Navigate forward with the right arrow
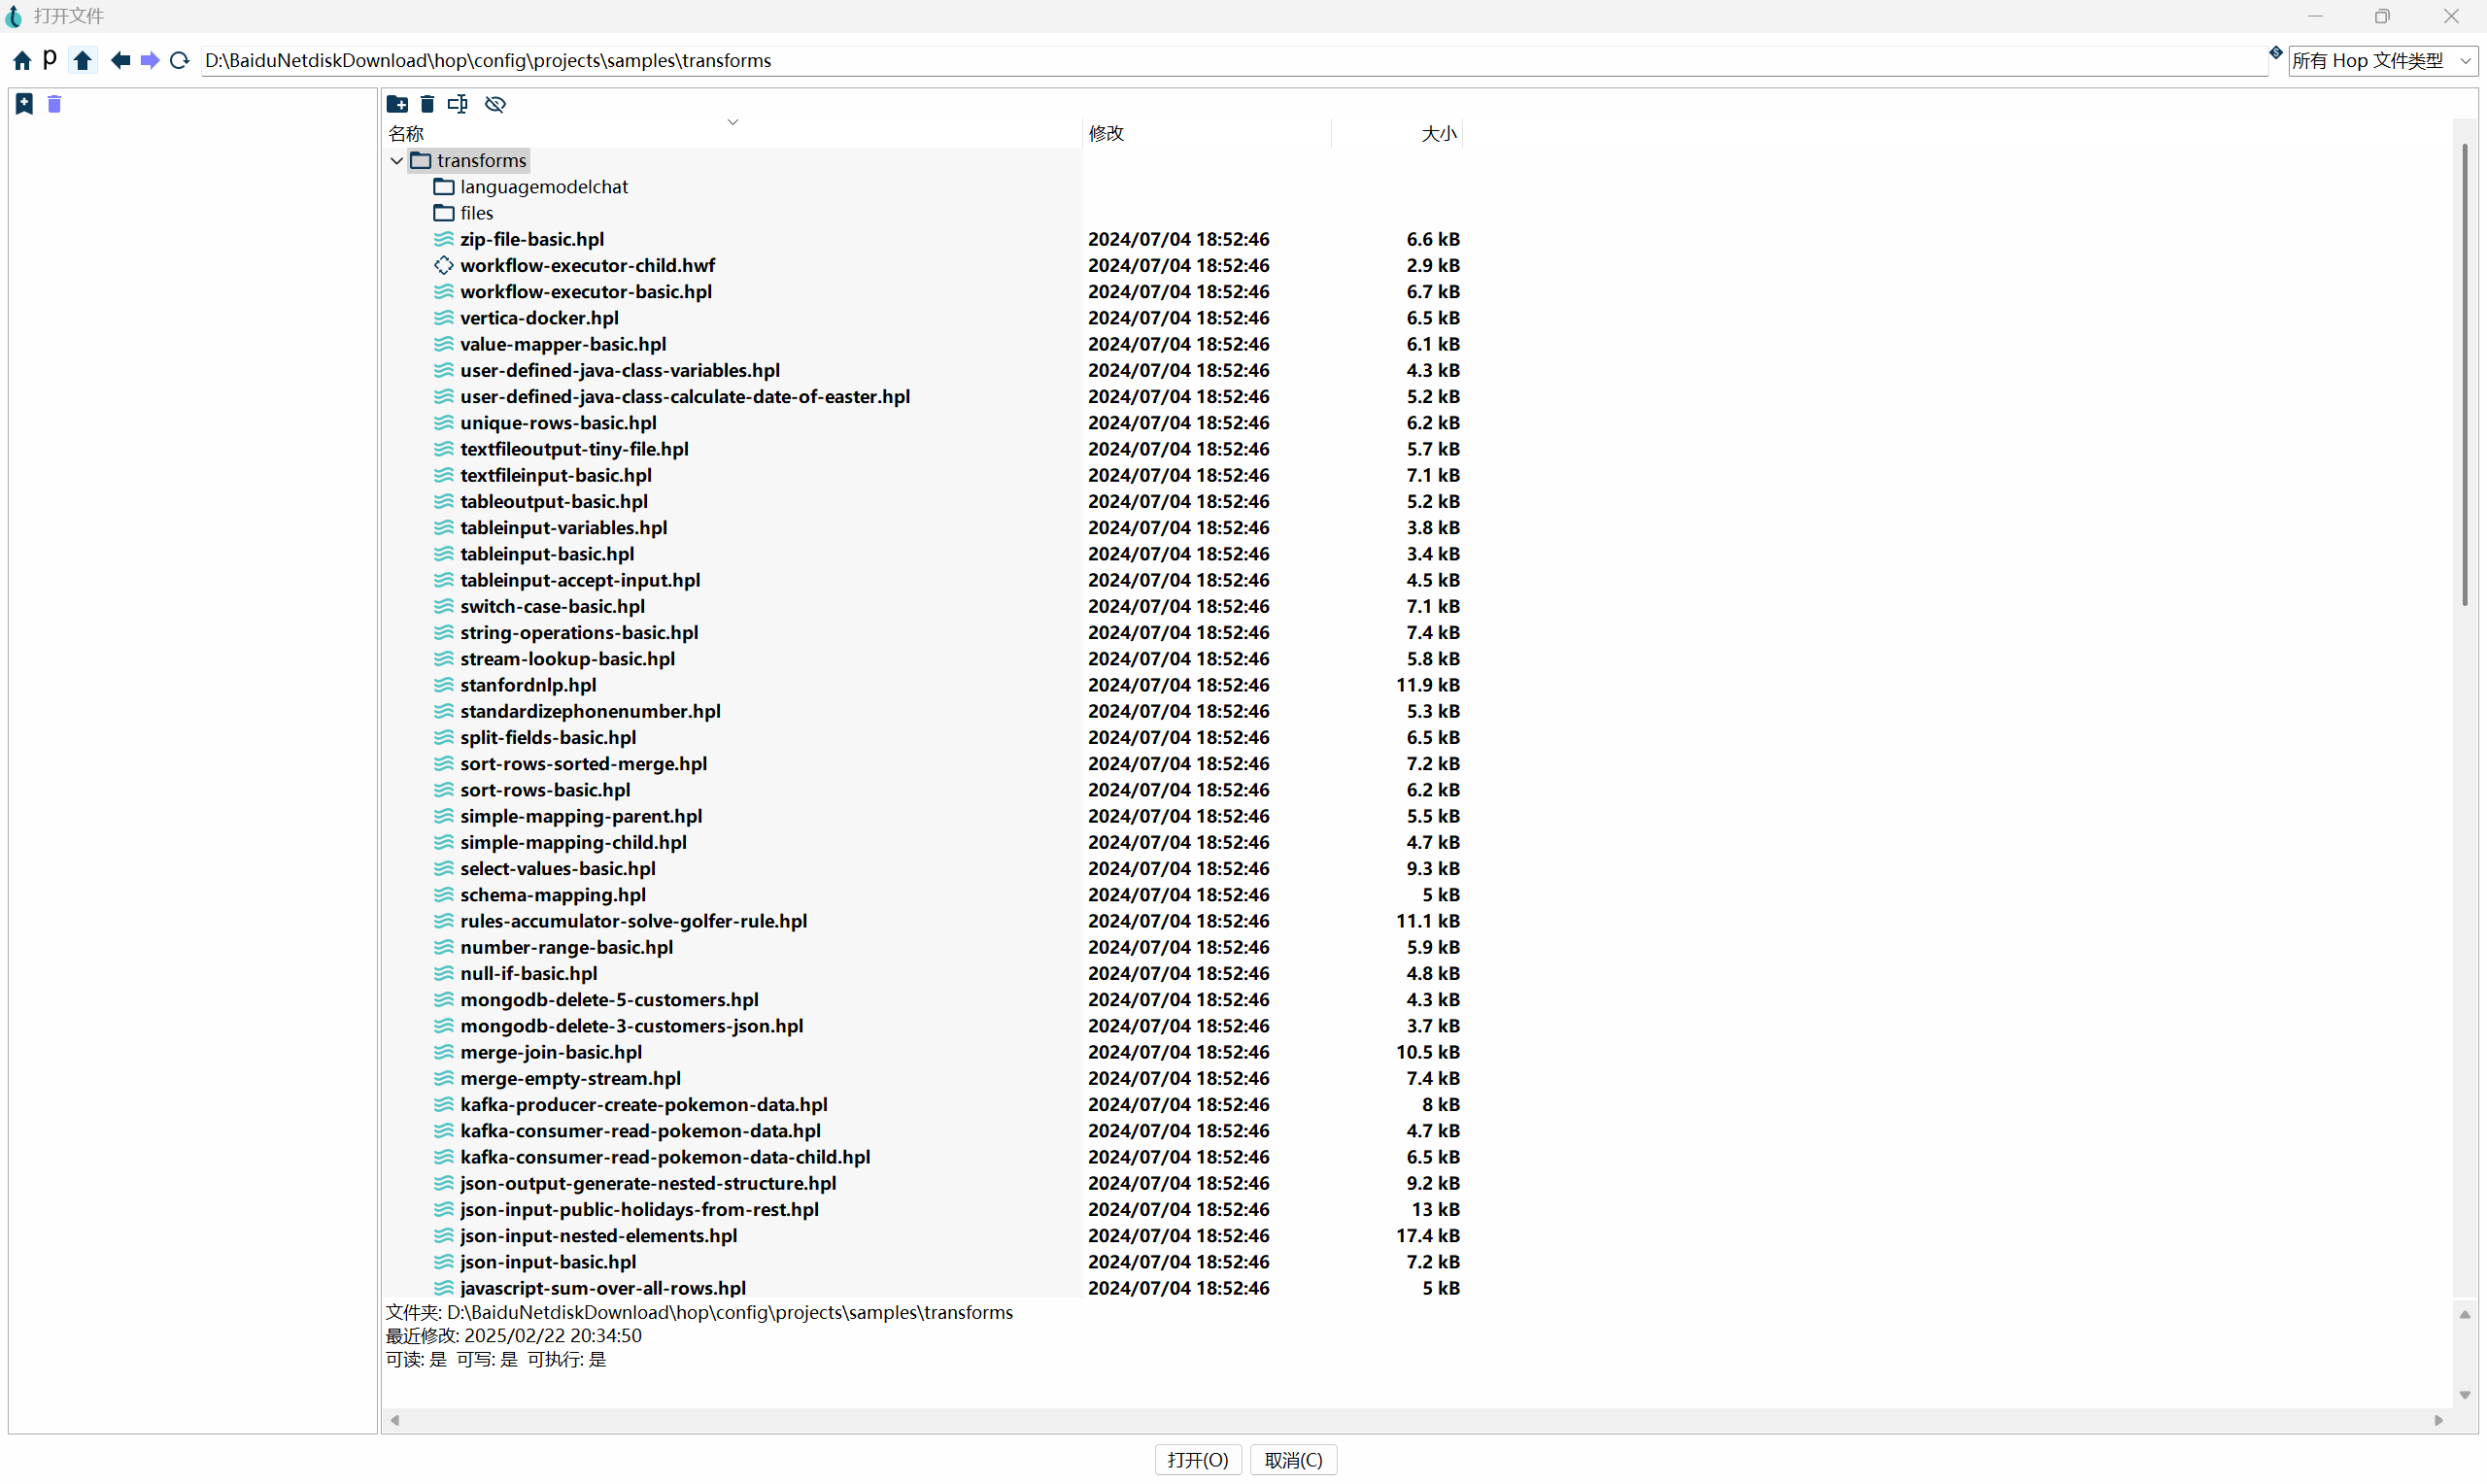The image size is (2487, 1484). click(150, 61)
